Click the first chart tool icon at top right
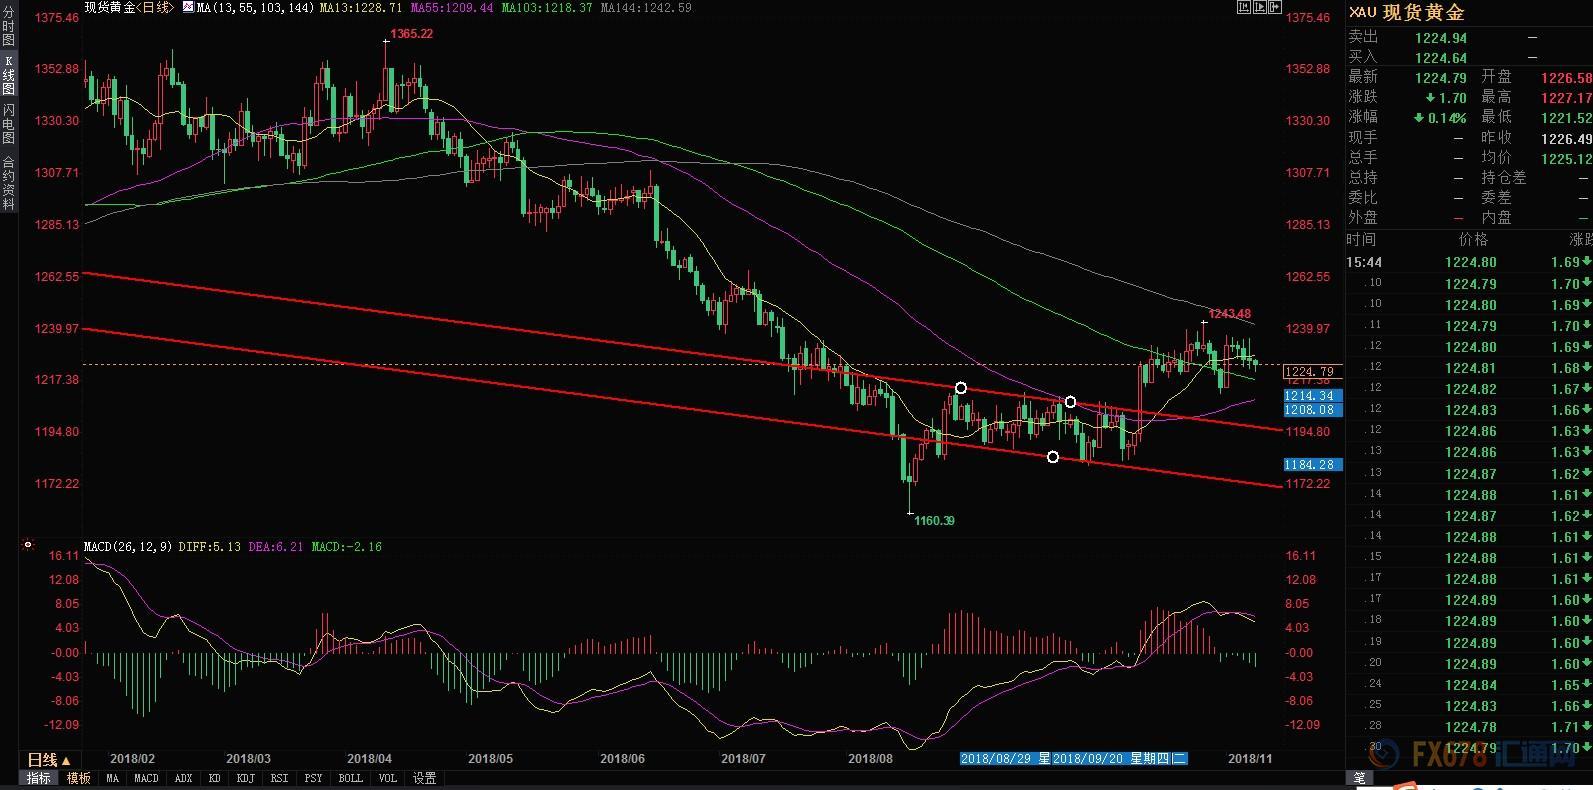Viewport: 1593px width, 790px height. coord(1243,8)
